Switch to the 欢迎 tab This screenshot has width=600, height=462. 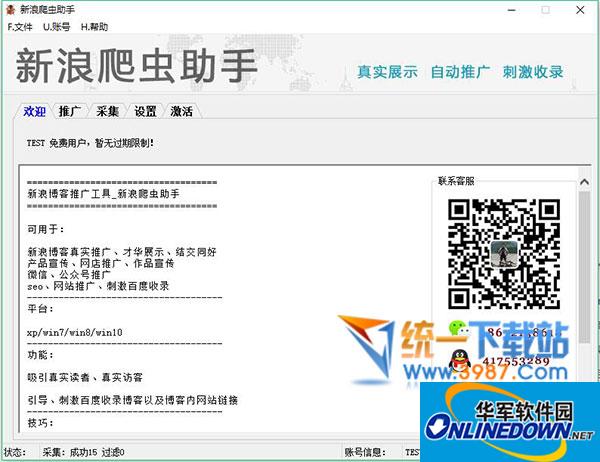click(x=34, y=111)
